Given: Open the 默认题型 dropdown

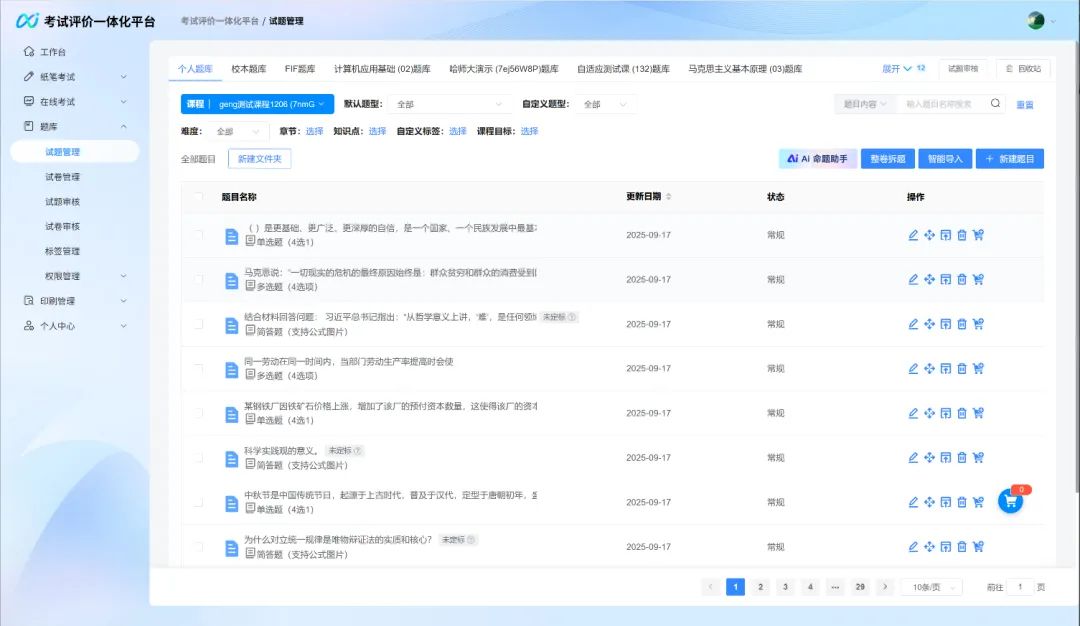Looking at the screenshot, I should (x=450, y=104).
